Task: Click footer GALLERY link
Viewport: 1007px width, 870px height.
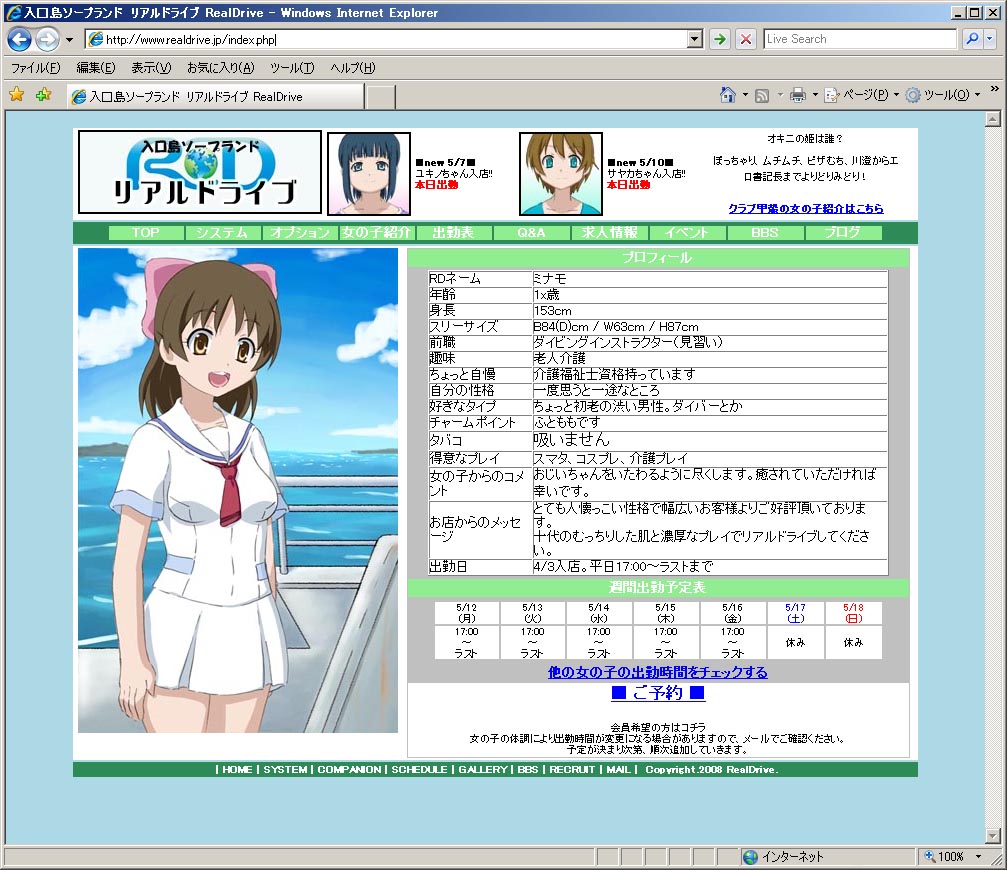Action: click(483, 769)
